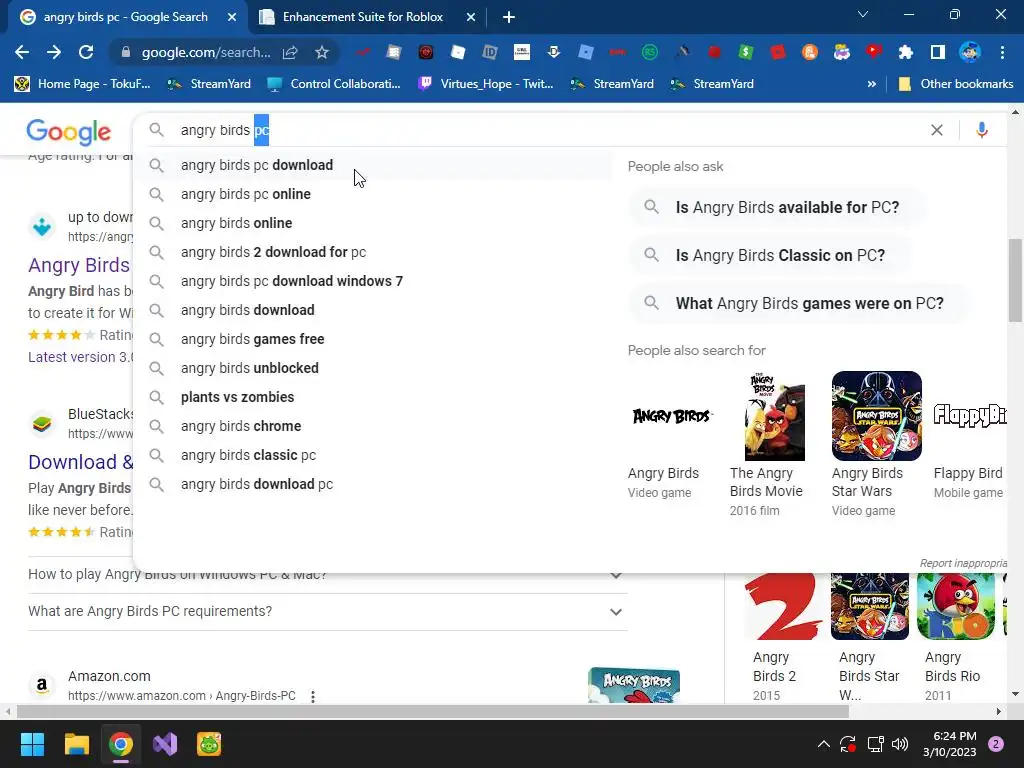The height and width of the screenshot is (768, 1024).
Task: Pick suggestion angry birds 2 download for pc
Action: pyautogui.click(x=374, y=252)
